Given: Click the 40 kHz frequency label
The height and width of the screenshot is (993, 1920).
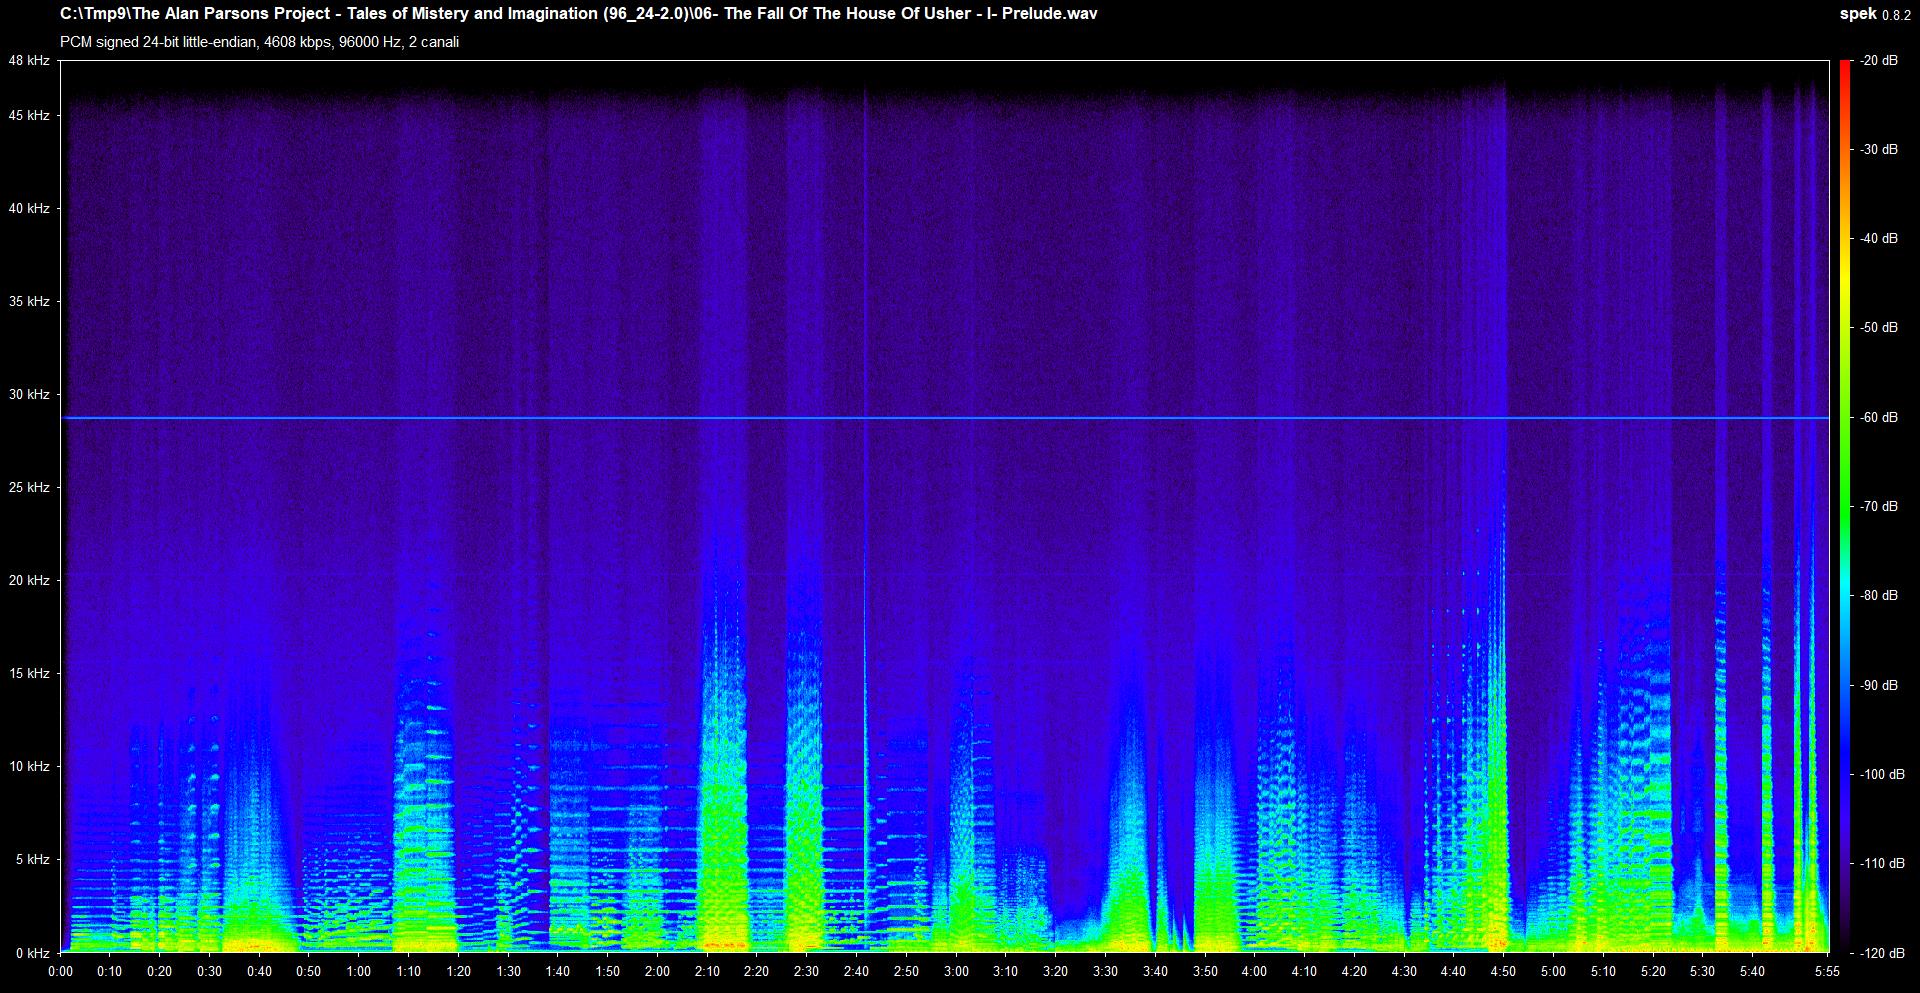Looking at the screenshot, I should 28,209.
